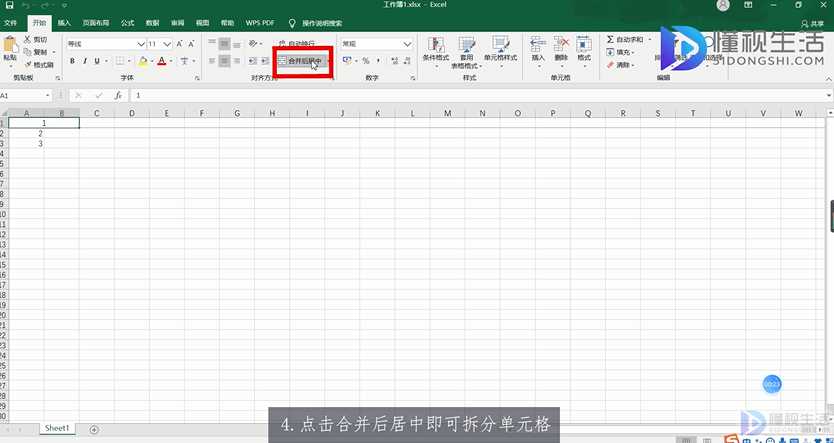Toggle bold formatting (B)

coord(71,61)
